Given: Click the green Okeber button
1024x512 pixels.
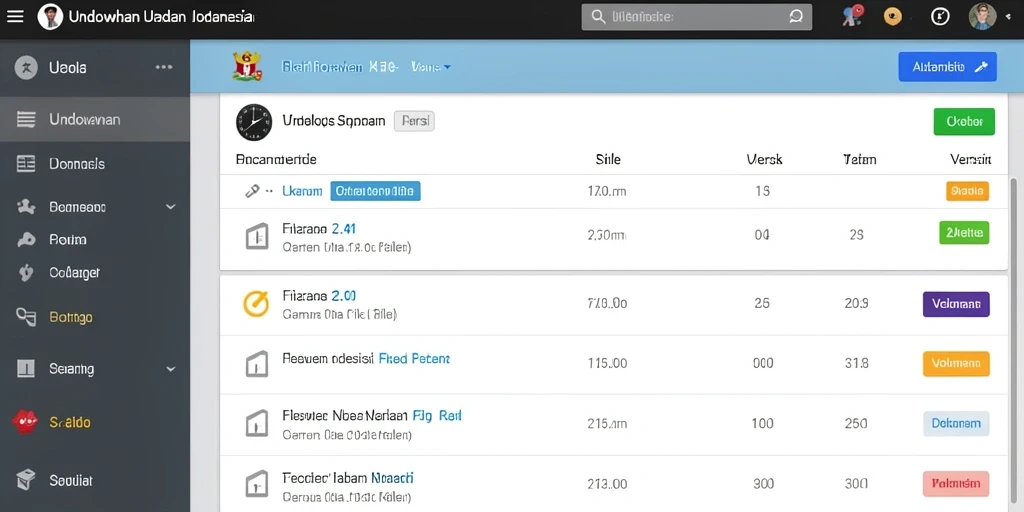Looking at the screenshot, I should tap(964, 121).
